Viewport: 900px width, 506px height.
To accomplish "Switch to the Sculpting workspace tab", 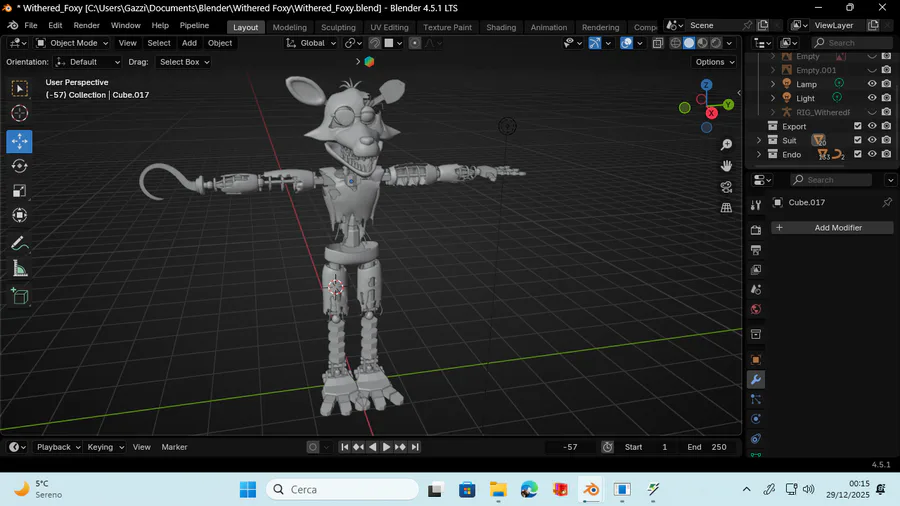I will click(x=338, y=27).
